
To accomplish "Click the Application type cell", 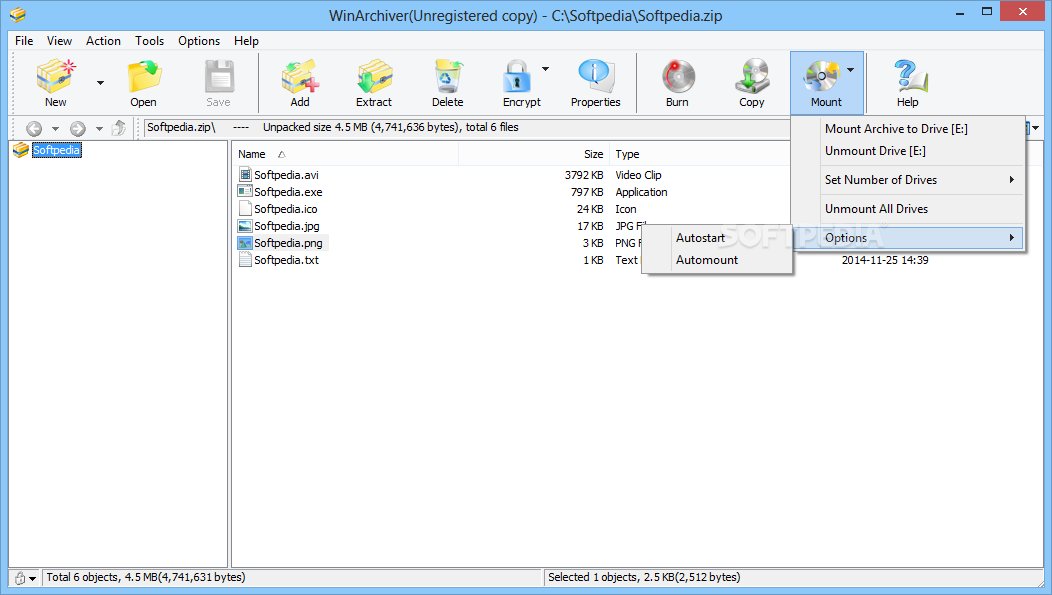I will [x=641, y=192].
